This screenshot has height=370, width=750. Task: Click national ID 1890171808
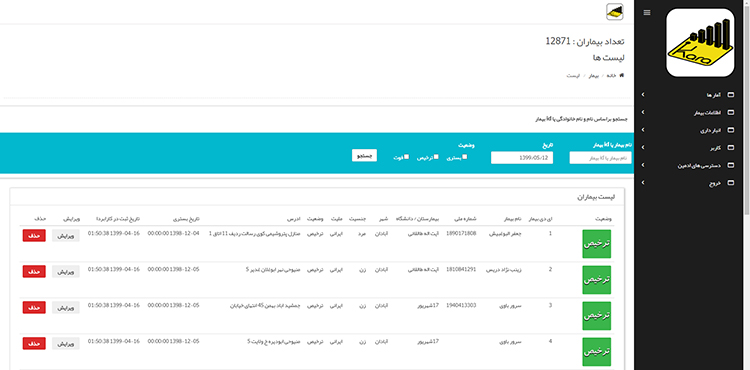pos(461,233)
